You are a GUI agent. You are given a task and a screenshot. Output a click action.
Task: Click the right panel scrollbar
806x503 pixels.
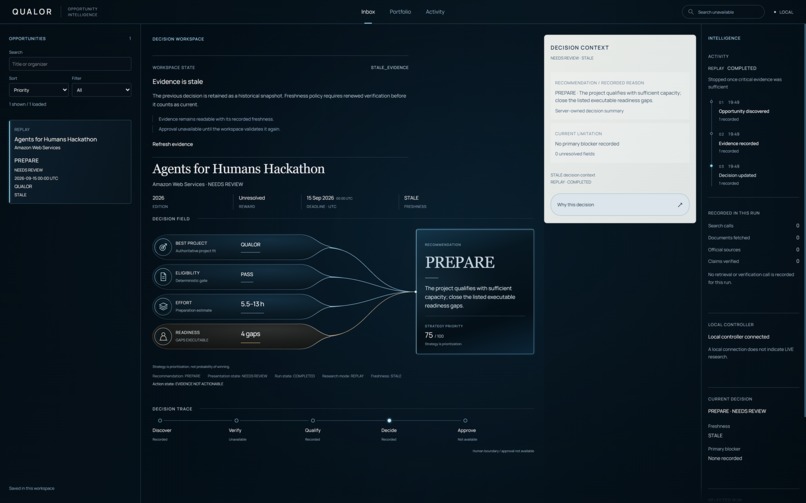(804, 221)
